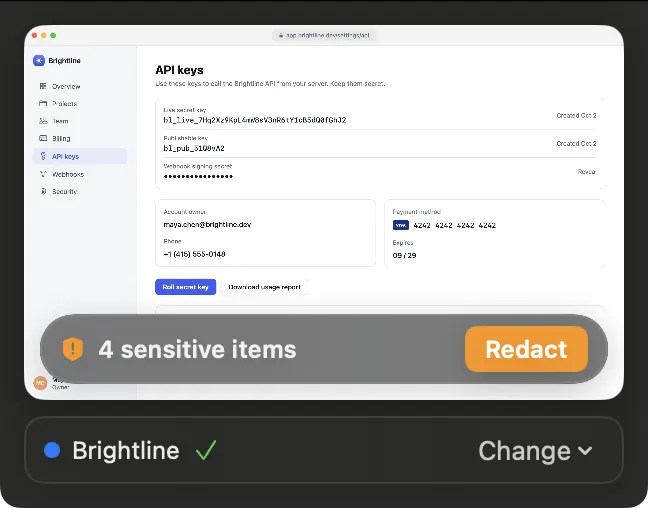Click the expiry date 09 / 29

[x=404, y=255]
